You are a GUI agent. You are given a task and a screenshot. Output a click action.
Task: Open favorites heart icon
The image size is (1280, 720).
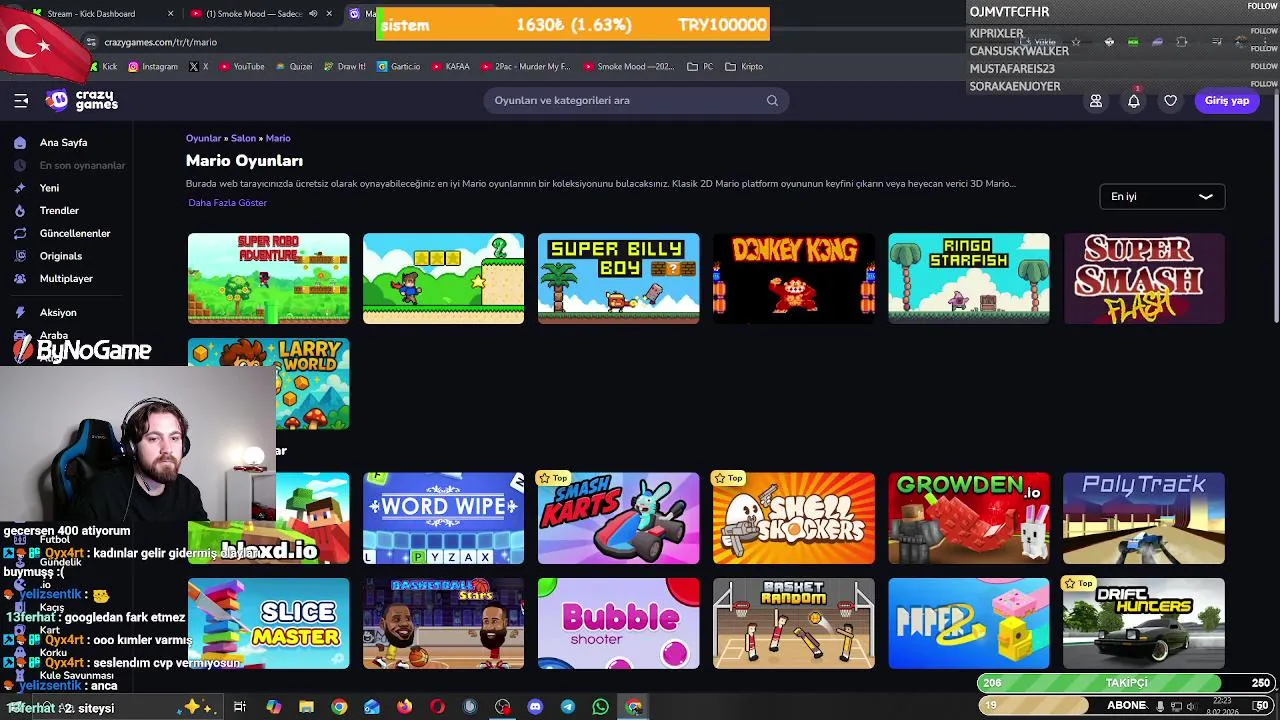point(1170,101)
